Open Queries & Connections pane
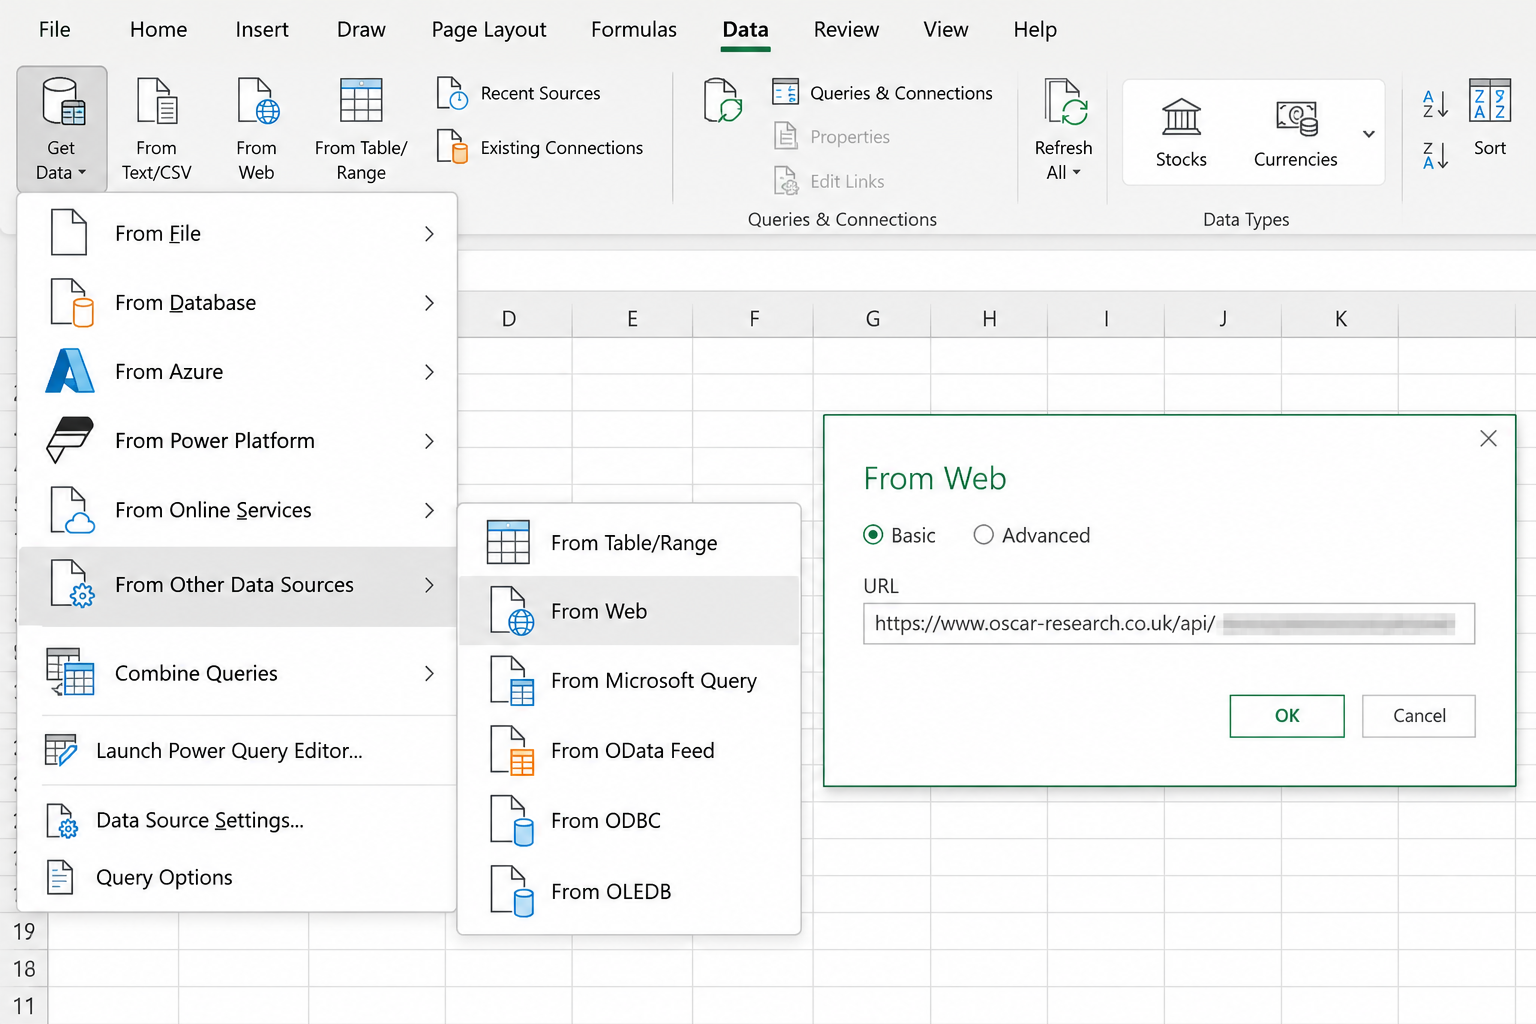 point(883,93)
